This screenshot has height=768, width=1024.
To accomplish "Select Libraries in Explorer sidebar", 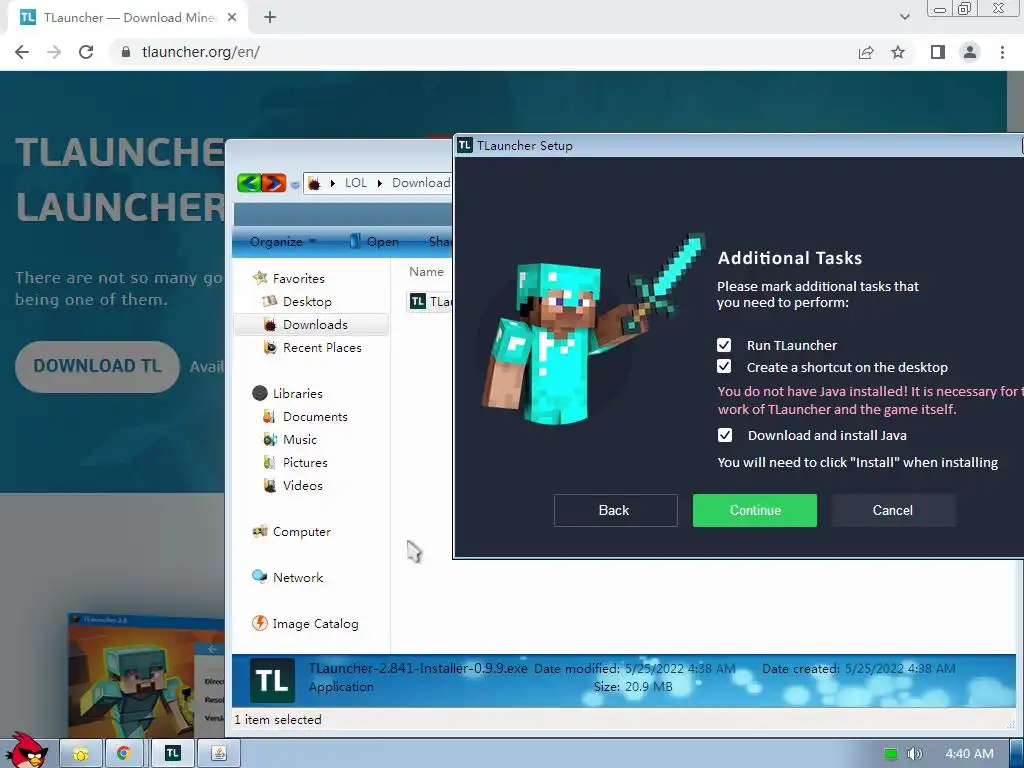I will click(297, 393).
